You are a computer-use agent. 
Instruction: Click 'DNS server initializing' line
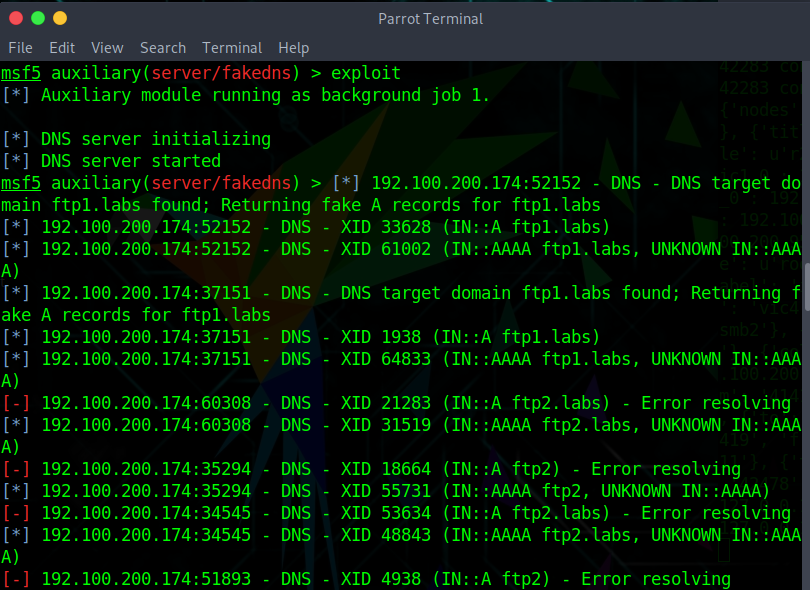coord(137,139)
